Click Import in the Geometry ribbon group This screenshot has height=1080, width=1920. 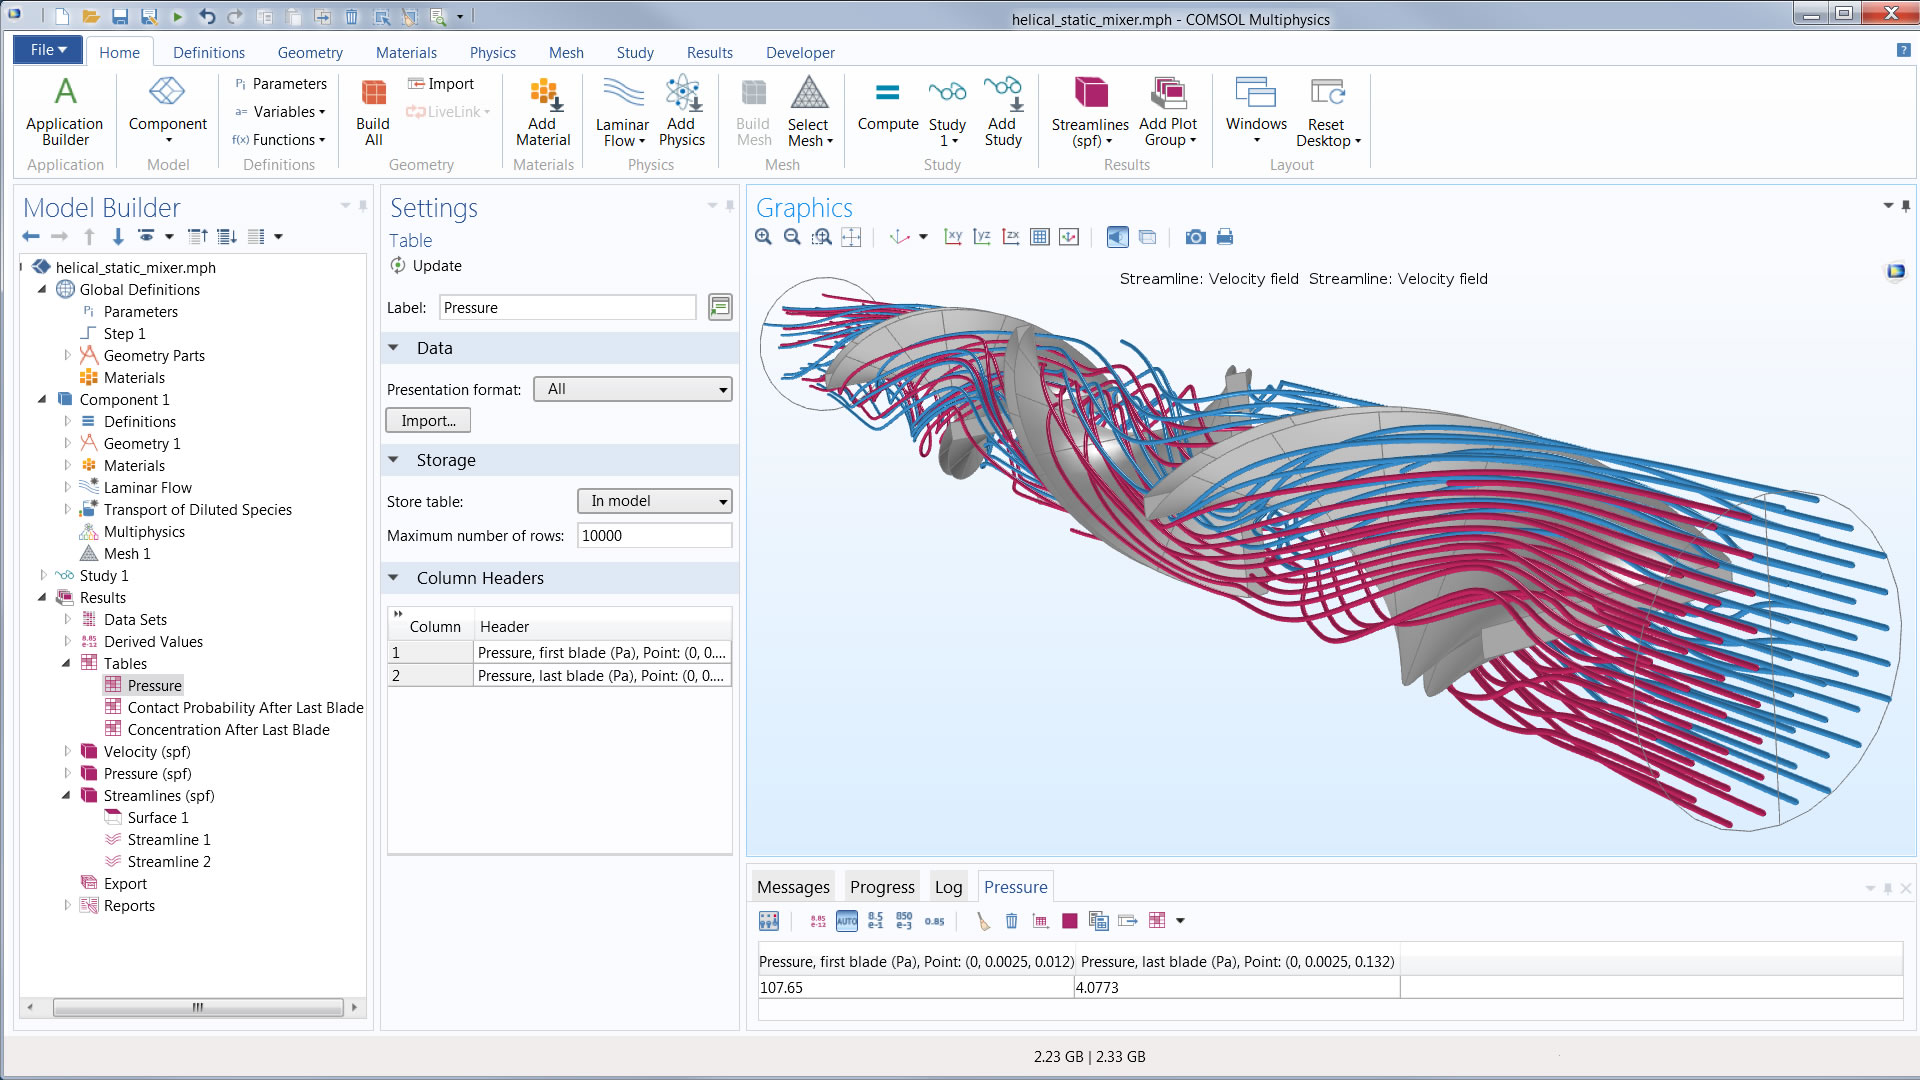(x=441, y=84)
